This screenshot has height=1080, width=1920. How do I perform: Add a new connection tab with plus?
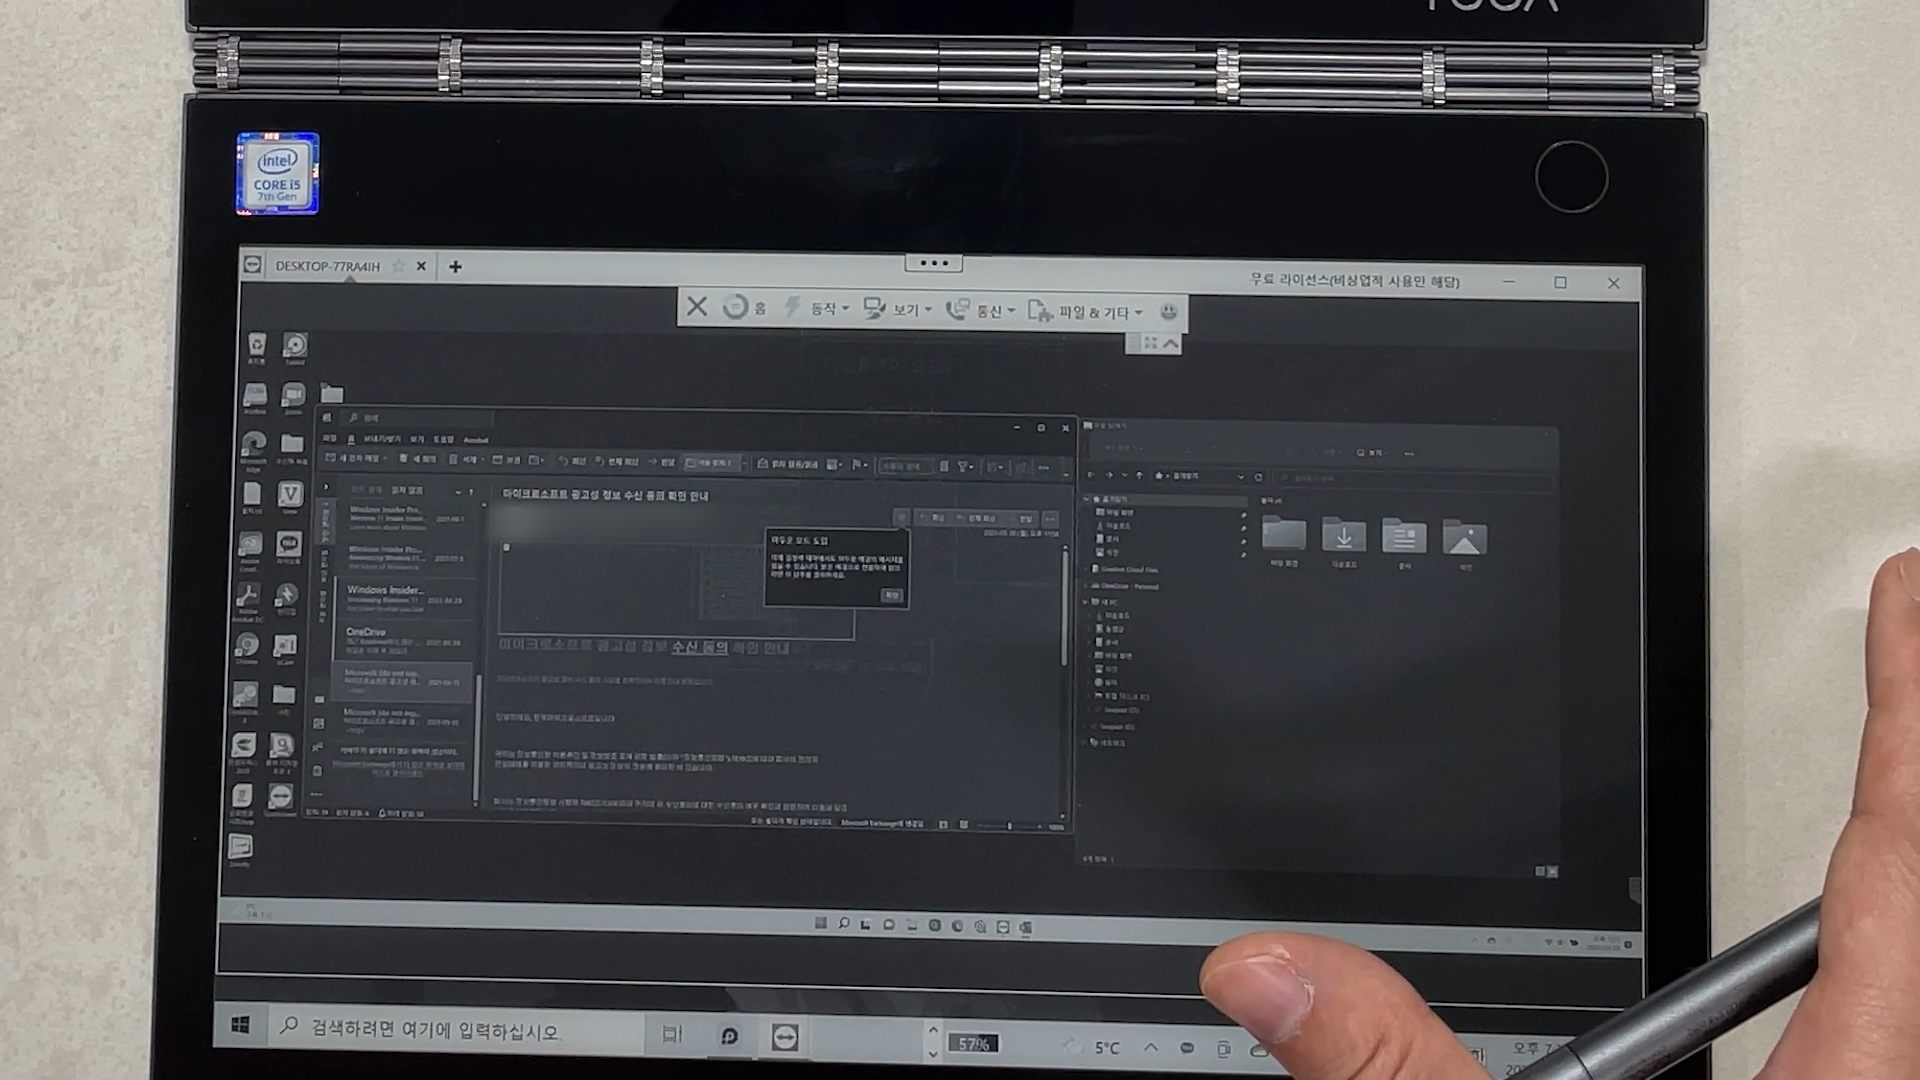click(455, 266)
